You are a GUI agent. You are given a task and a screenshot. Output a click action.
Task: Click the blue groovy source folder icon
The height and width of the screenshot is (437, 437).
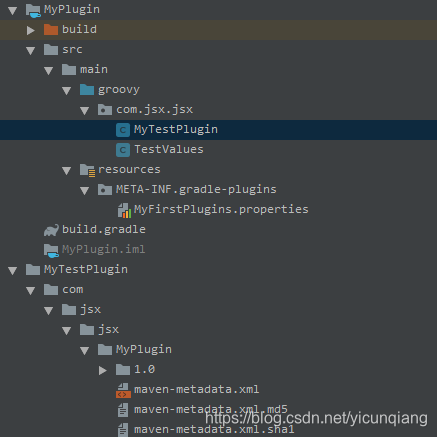[87, 89]
